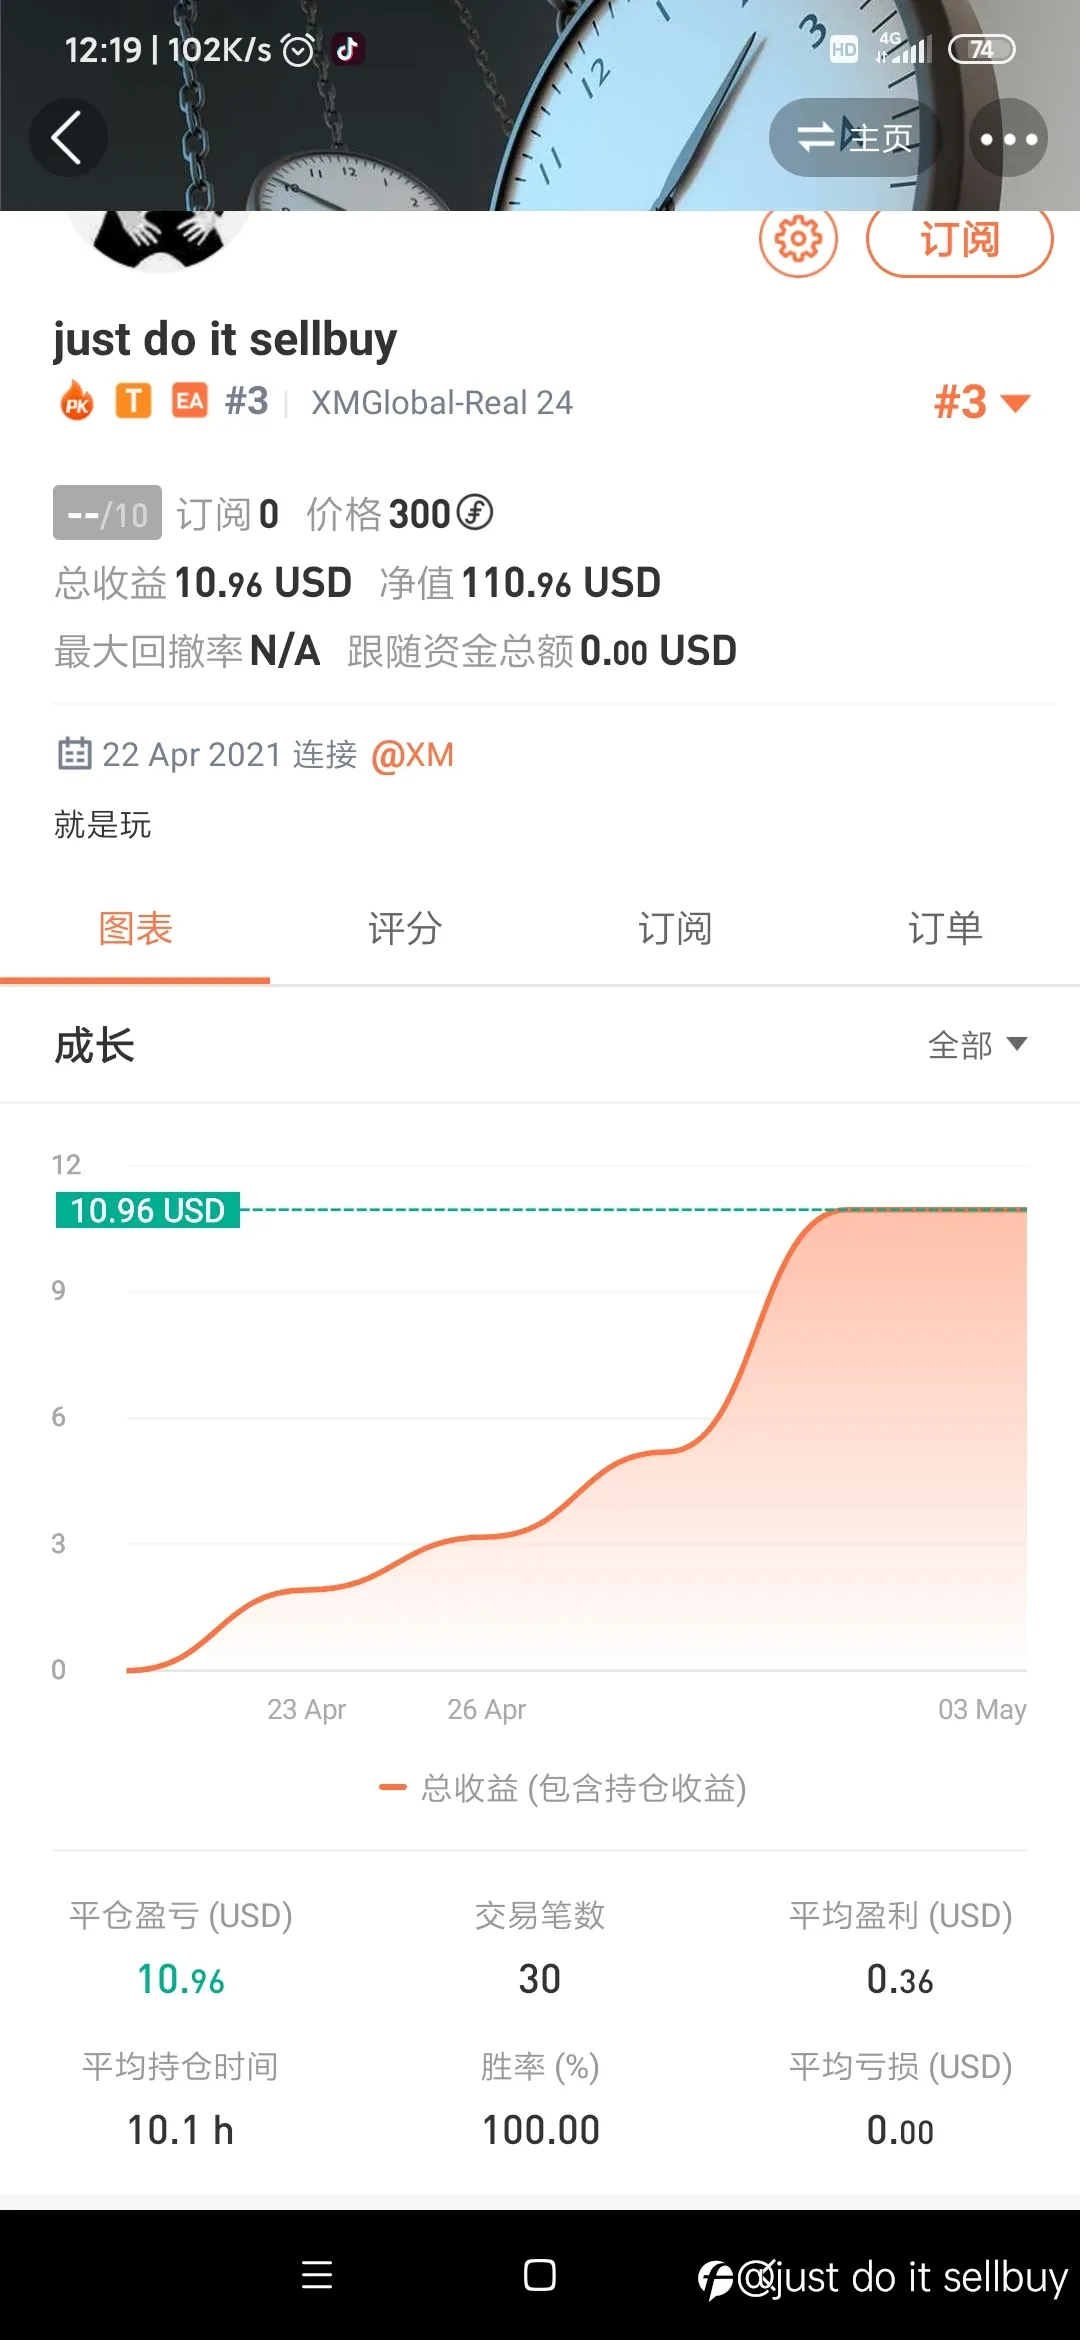The width and height of the screenshot is (1080, 2340).
Task: Open the 全部 time range dropdown
Action: pos(977,1045)
